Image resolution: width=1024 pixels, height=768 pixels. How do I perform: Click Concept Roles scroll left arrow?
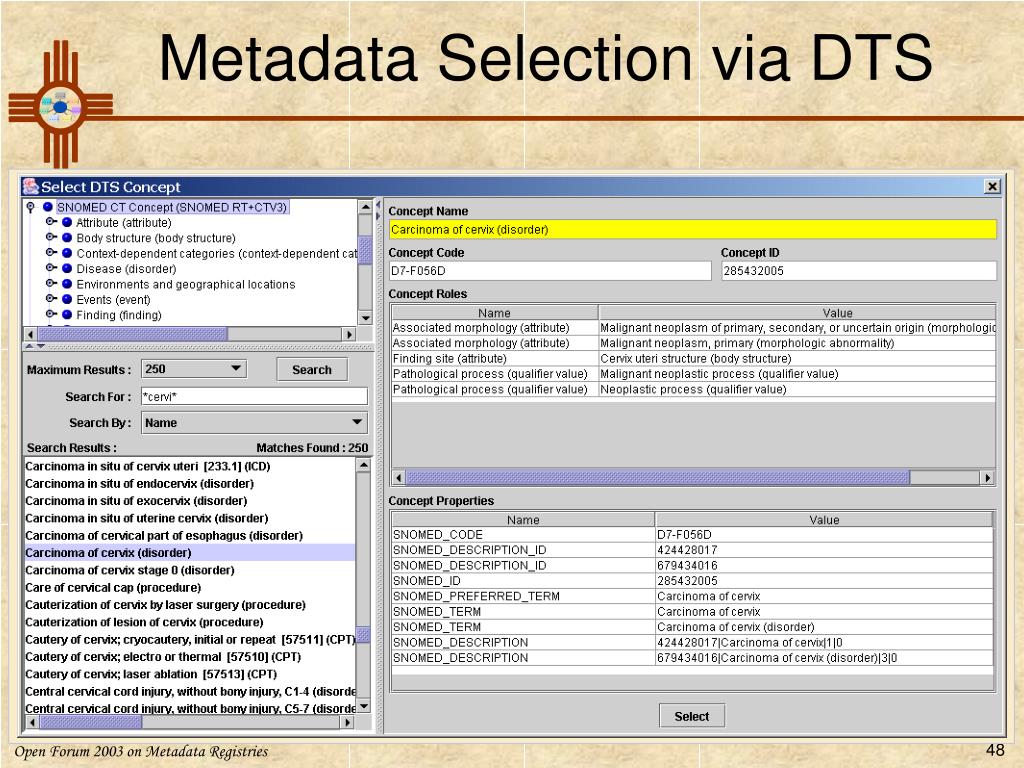(398, 478)
